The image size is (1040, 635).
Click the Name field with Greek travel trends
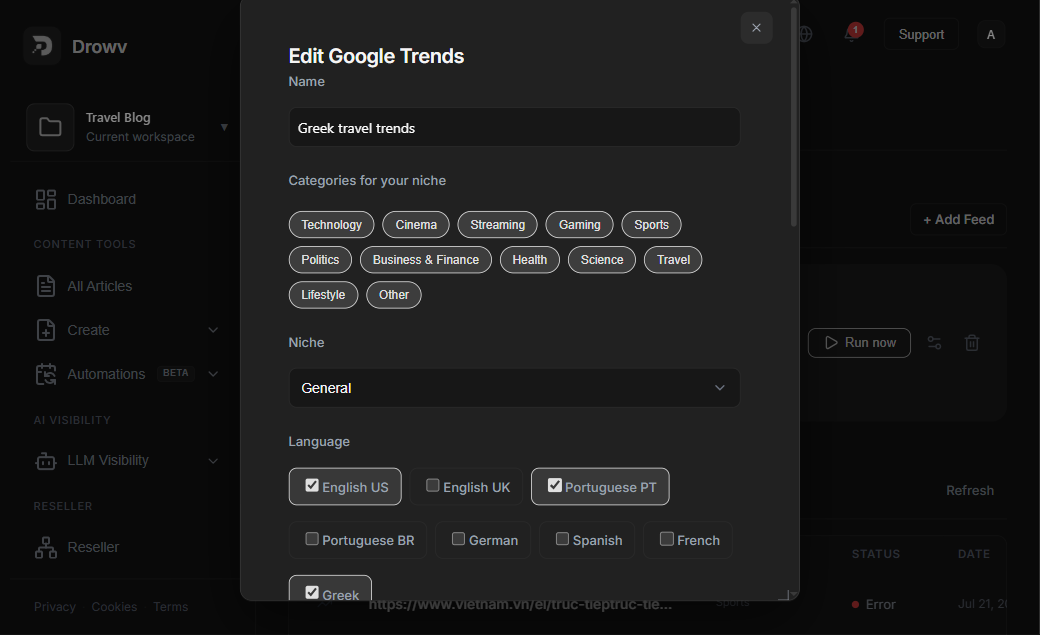coord(514,127)
